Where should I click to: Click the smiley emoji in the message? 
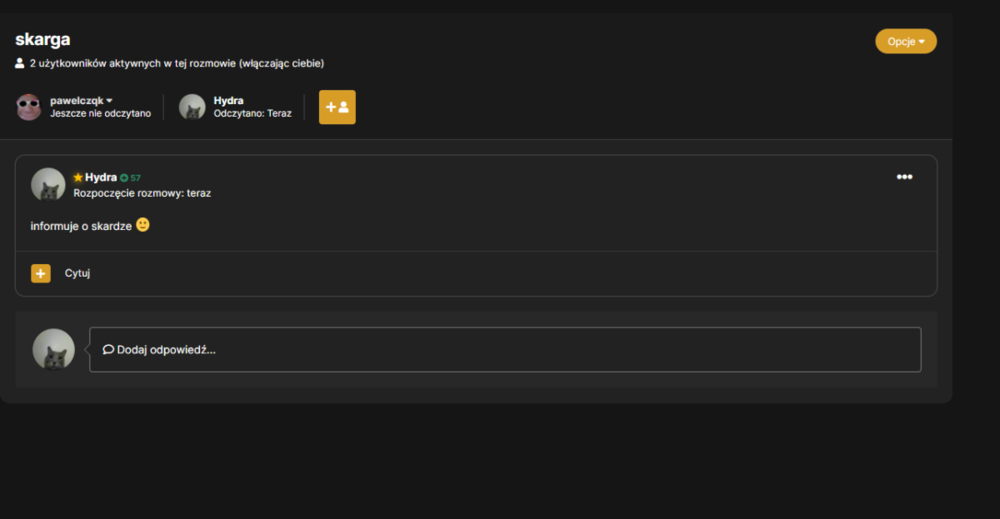point(143,225)
